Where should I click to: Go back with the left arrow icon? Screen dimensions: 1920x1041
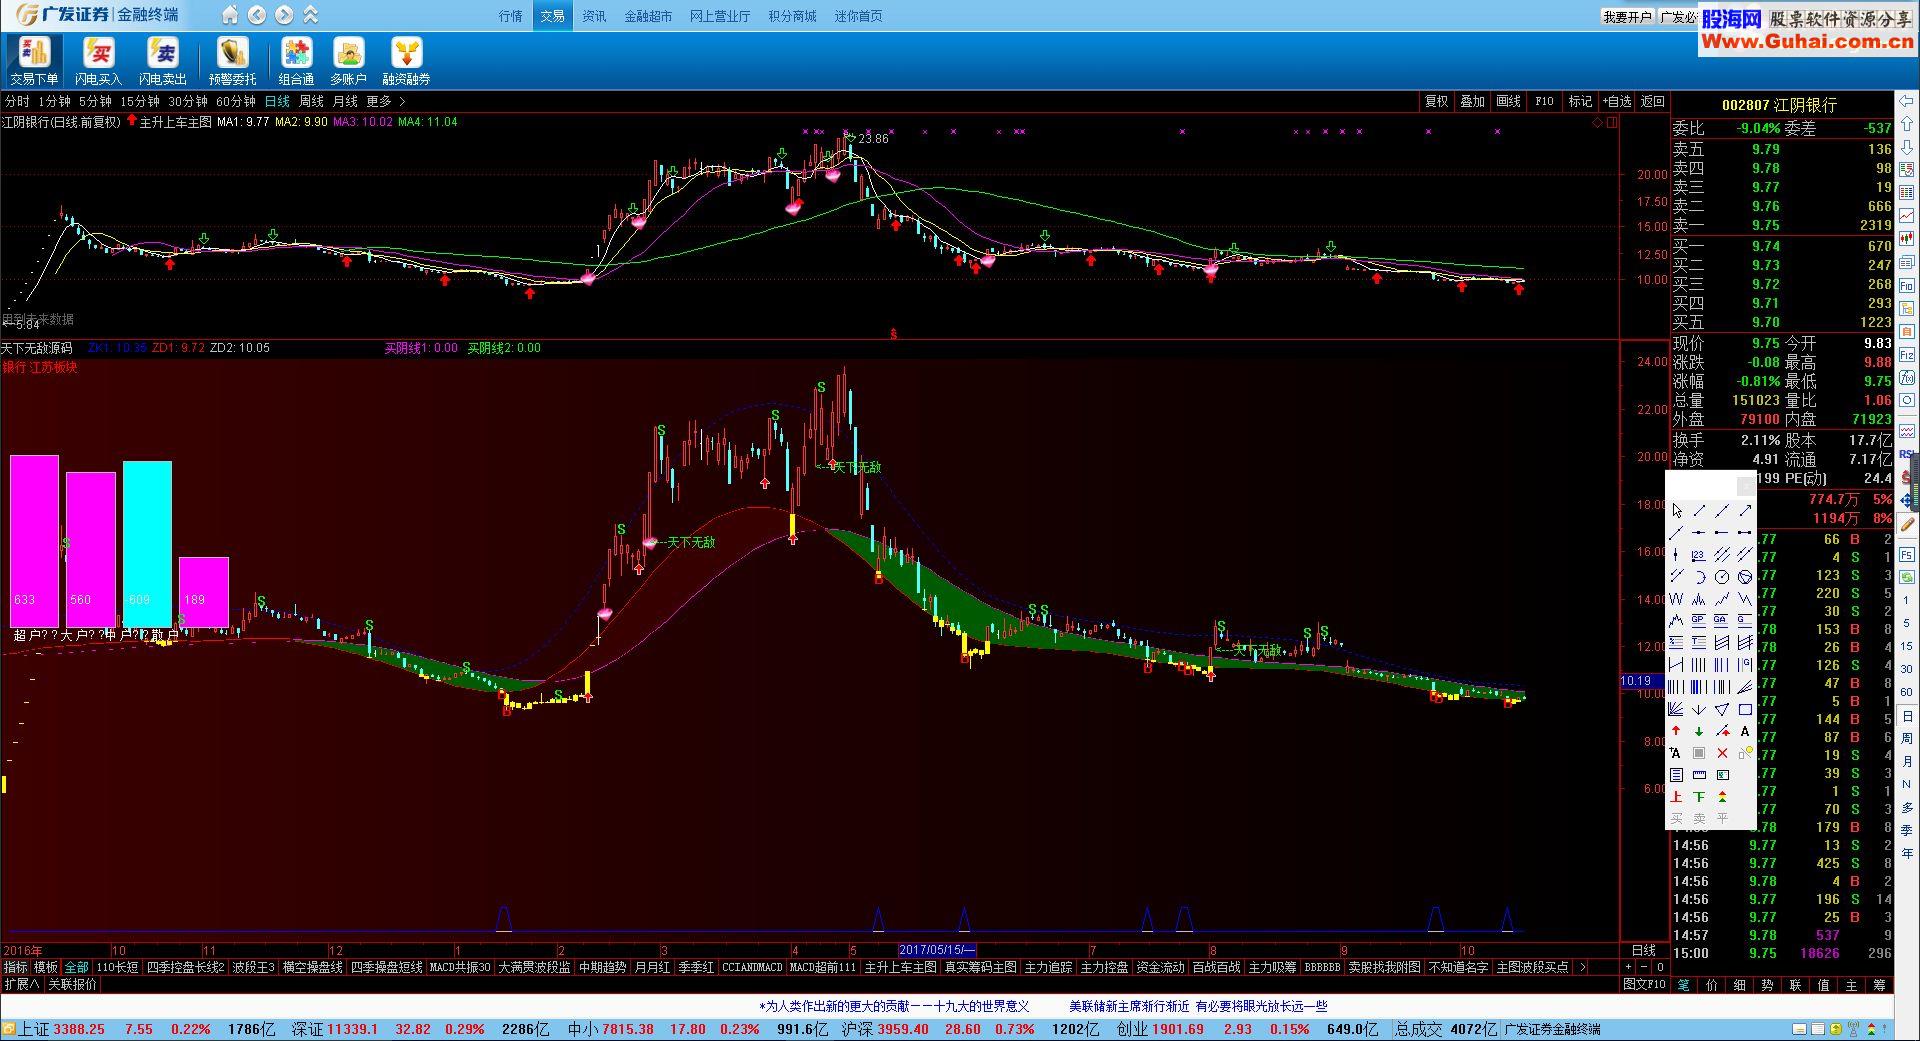[x=257, y=15]
